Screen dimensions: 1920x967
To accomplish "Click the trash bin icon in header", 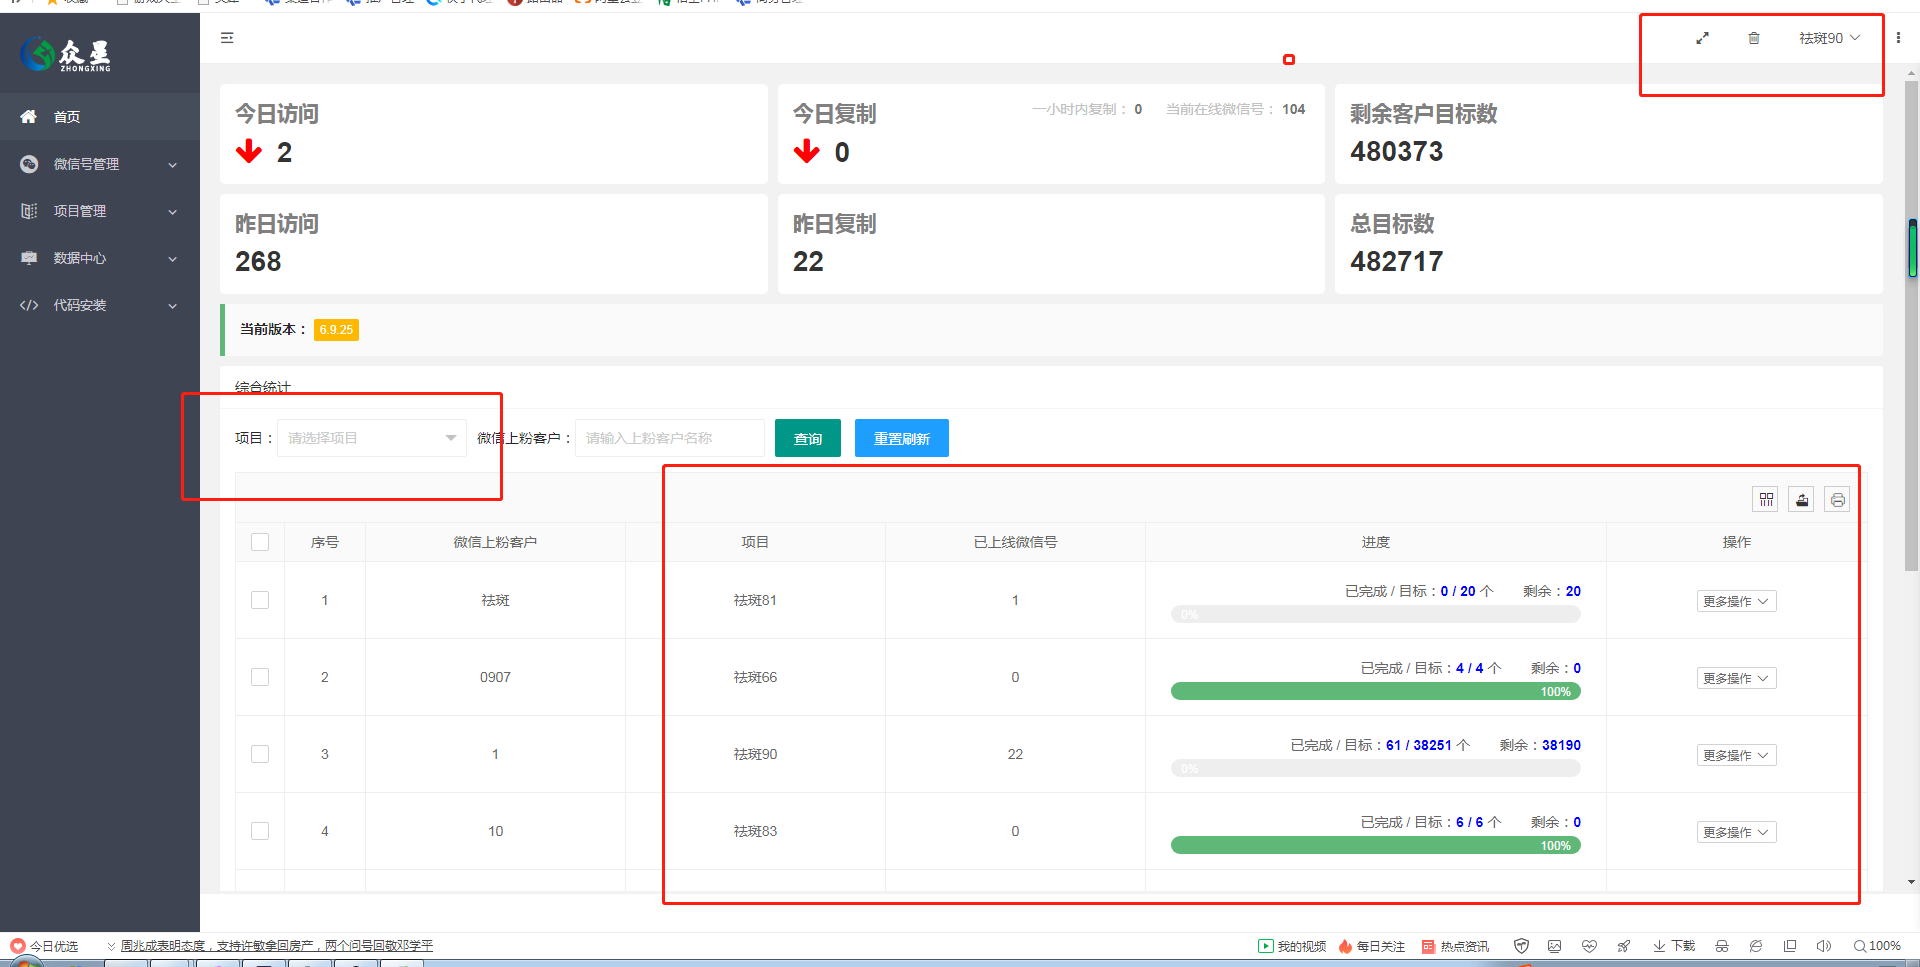I will 1753,38.
